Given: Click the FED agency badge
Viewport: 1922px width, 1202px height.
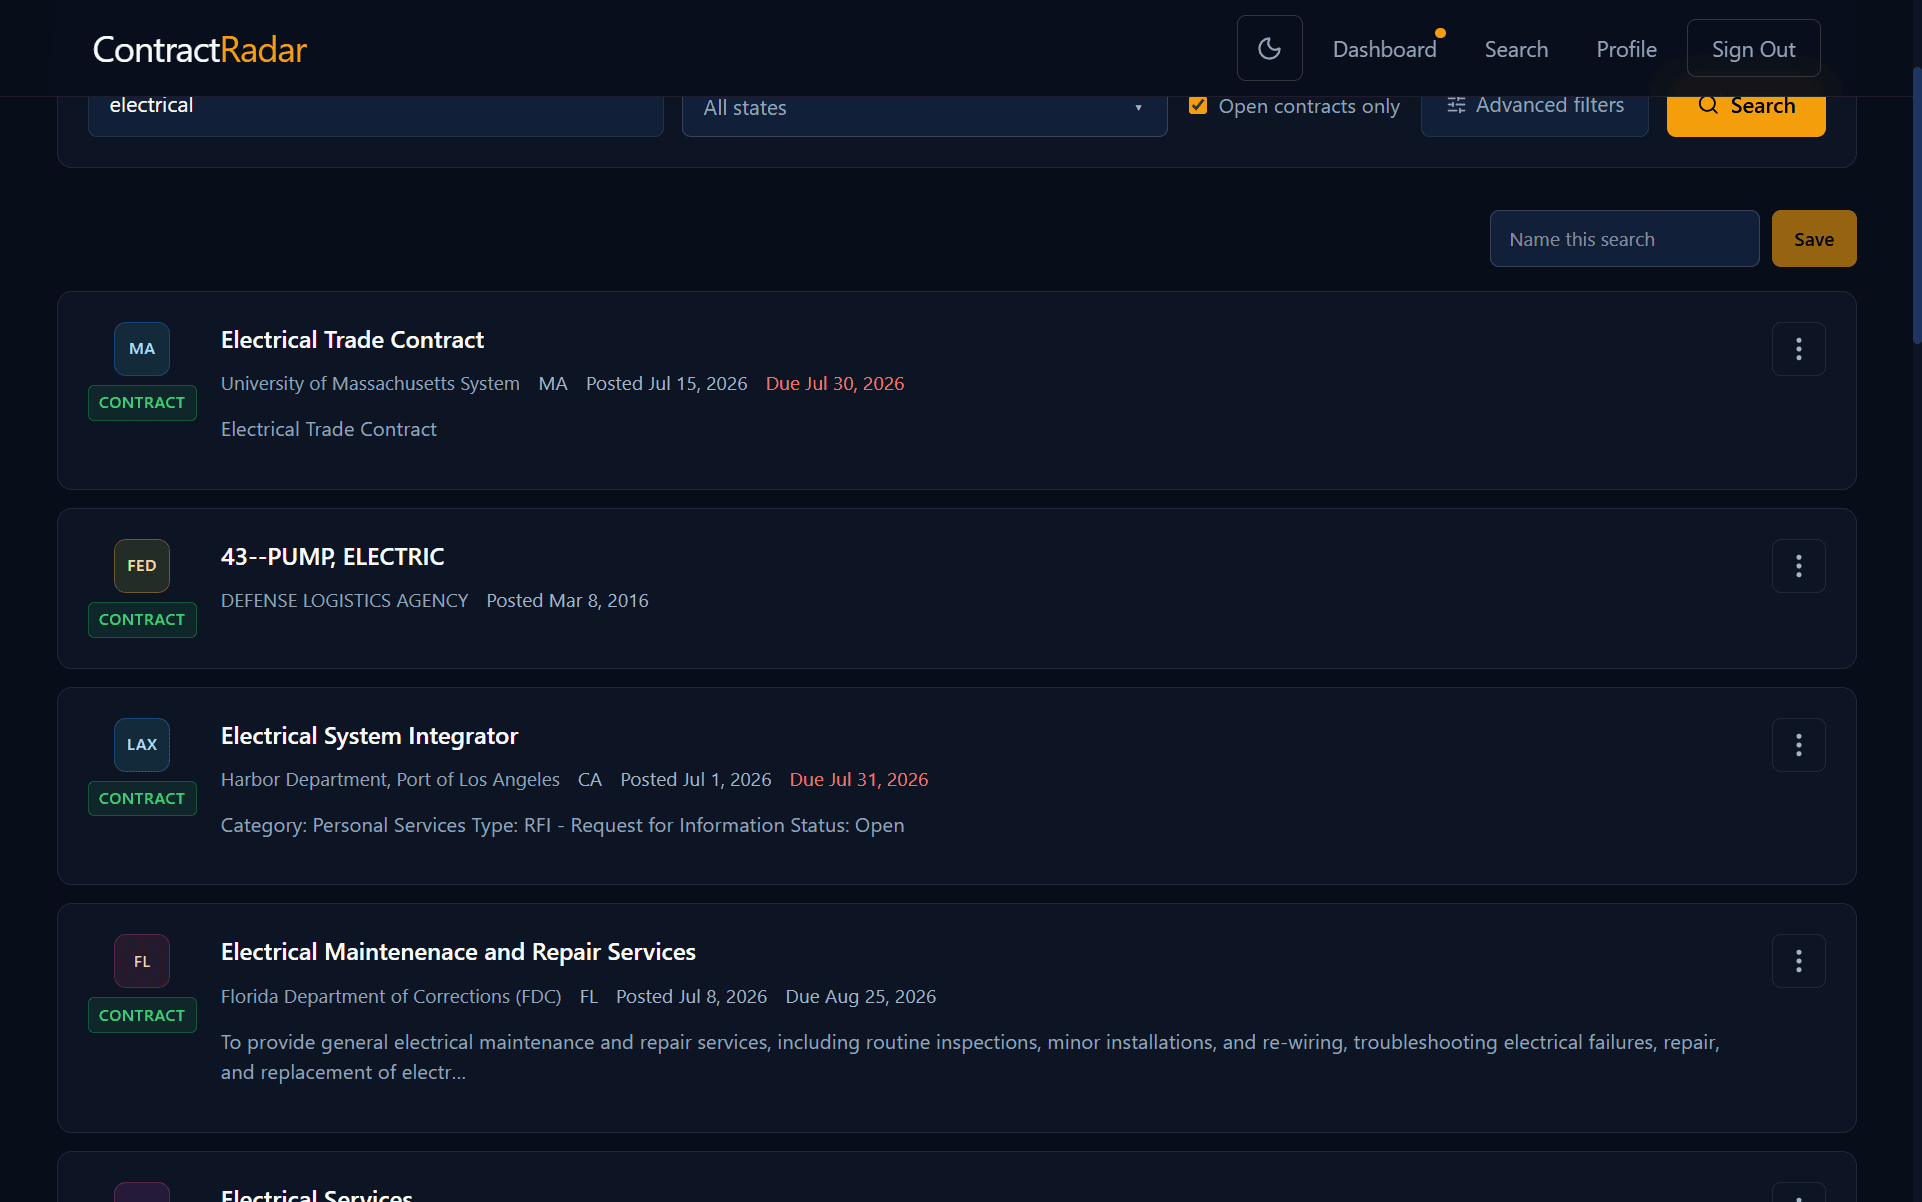Looking at the screenshot, I should [142, 566].
